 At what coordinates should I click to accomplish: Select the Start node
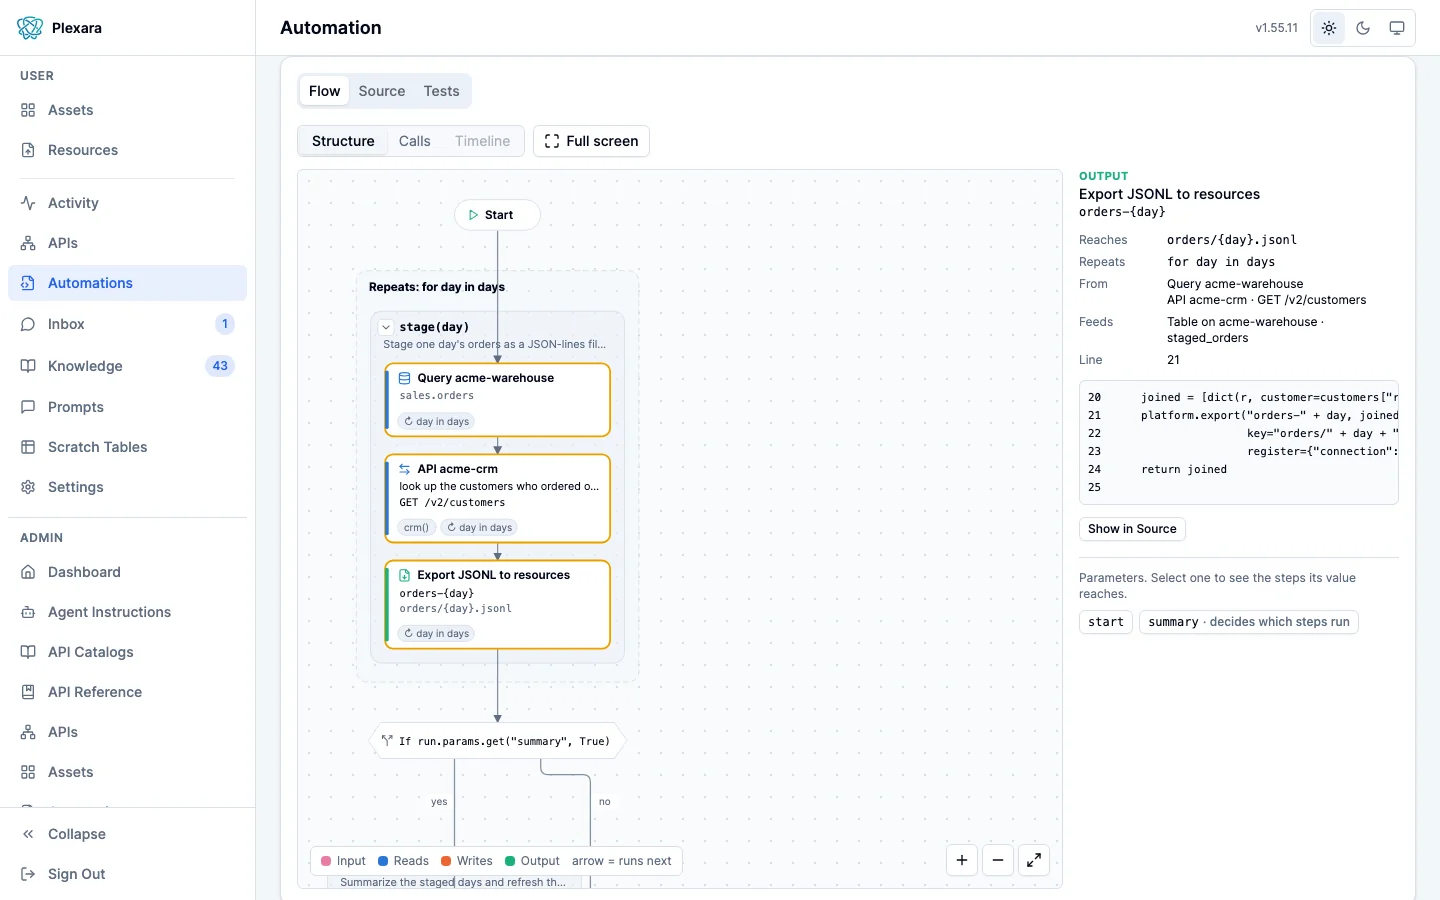point(497,215)
